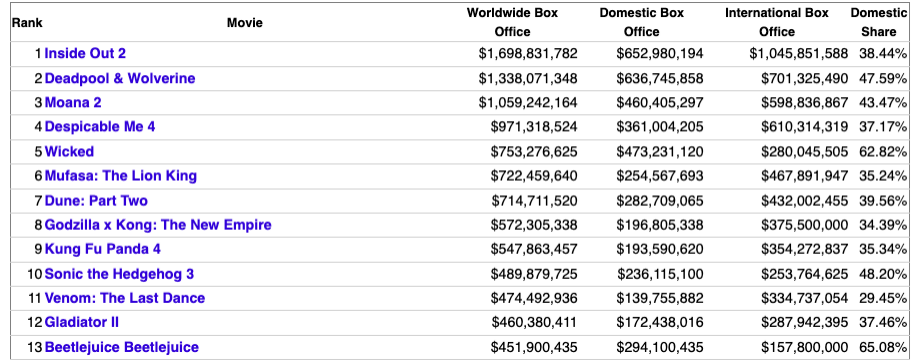Open the Sonic the Hedgehog 3 link
The image size is (915, 361).
(120, 274)
